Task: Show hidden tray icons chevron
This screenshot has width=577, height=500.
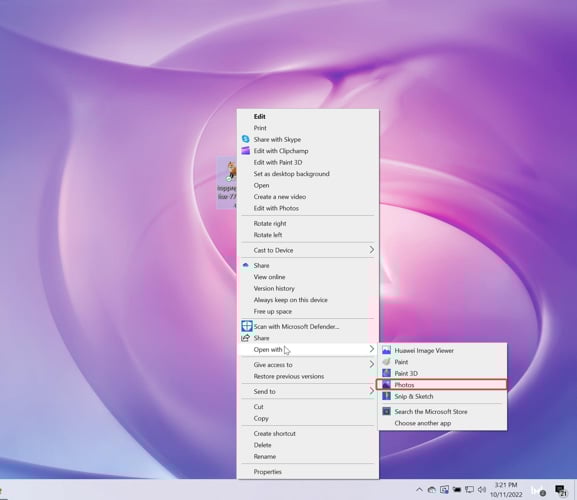Action: tap(419, 489)
